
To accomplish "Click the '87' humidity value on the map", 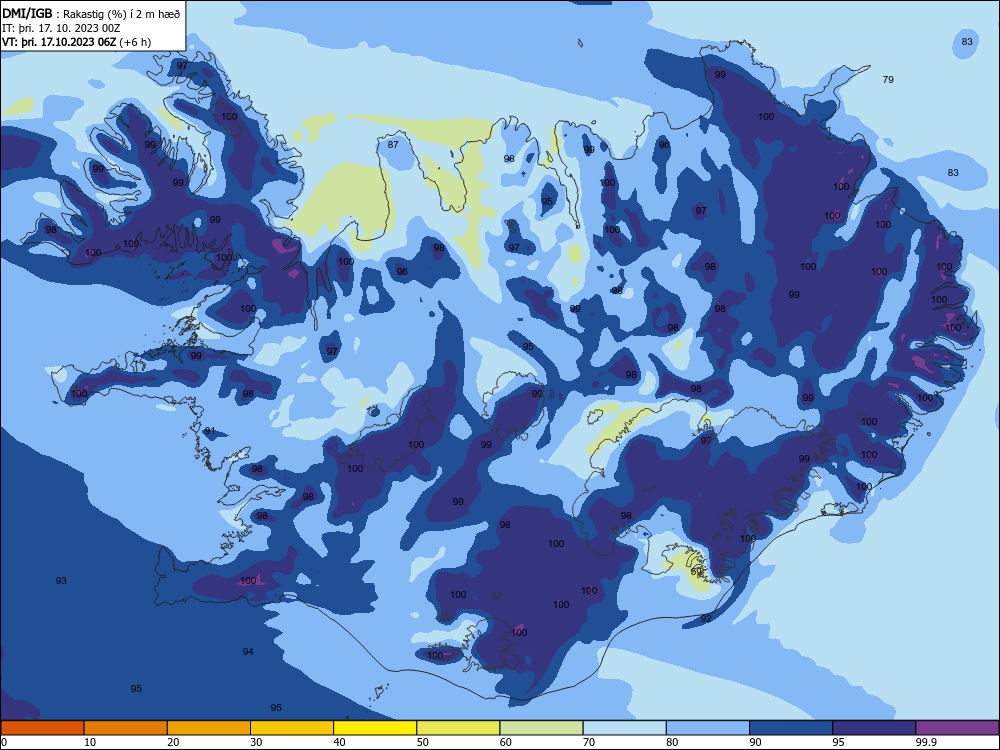I will (x=393, y=145).
